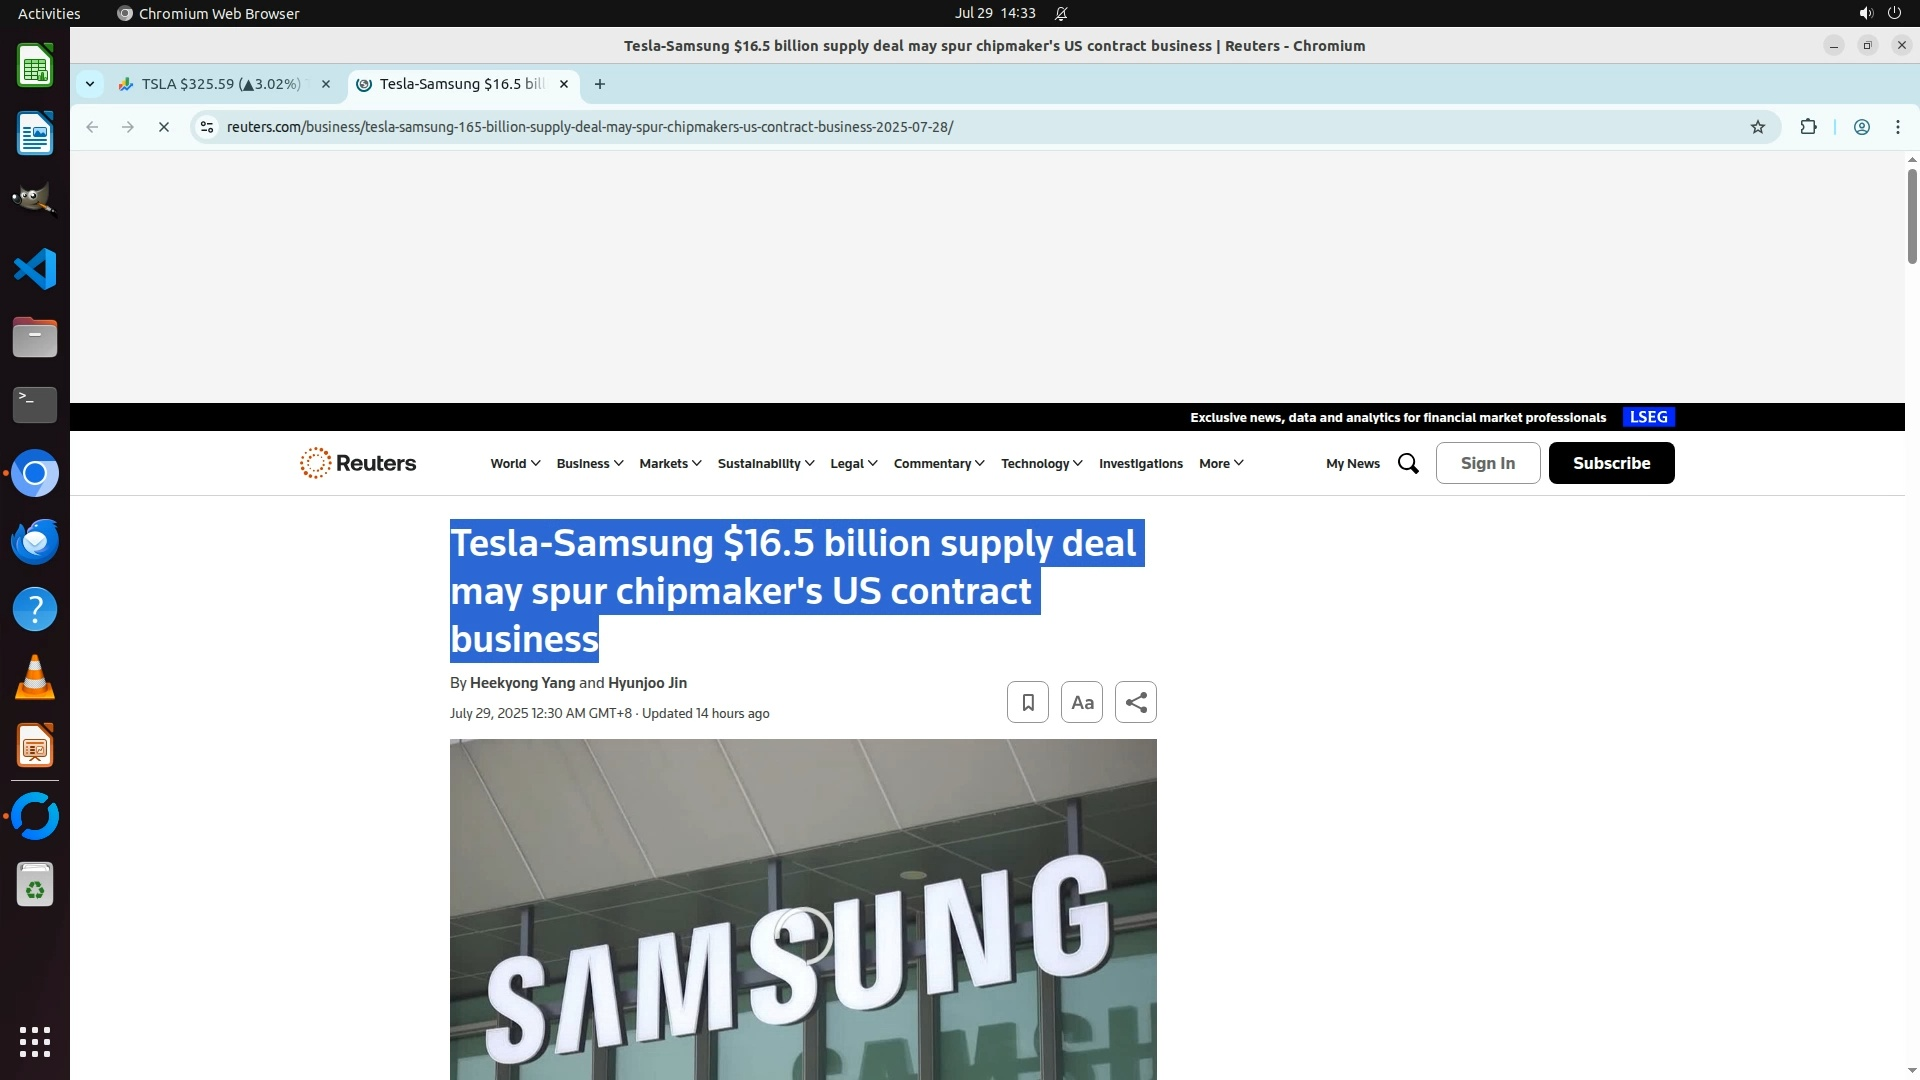
Task: Click the article share icon
Action: click(x=1135, y=702)
